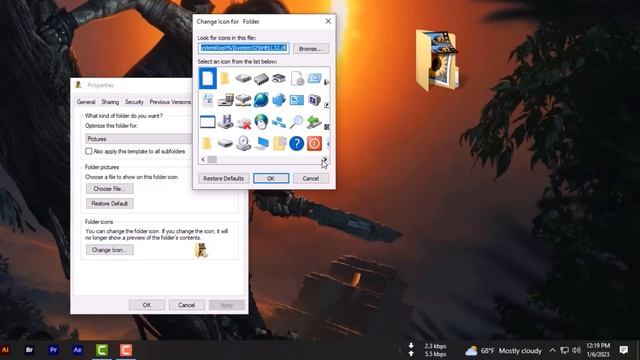The width and height of the screenshot is (640, 360).
Task: Switch to Sharing tab in Properties
Action: pos(110,102)
